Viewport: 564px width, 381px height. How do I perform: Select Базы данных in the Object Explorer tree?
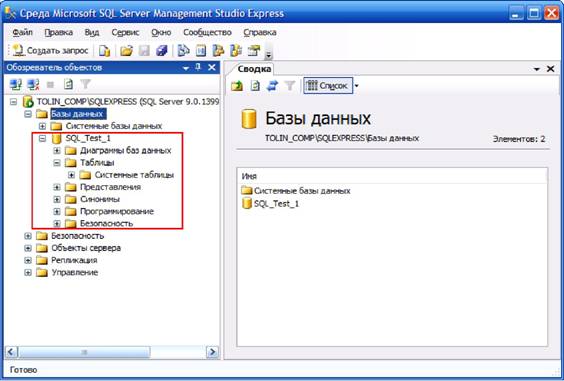tap(77, 114)
